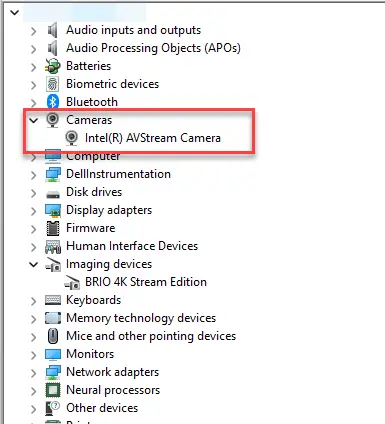The image size is (385, 424).
Task: Collapse the root computer node
Action: [x=15, y=12]
